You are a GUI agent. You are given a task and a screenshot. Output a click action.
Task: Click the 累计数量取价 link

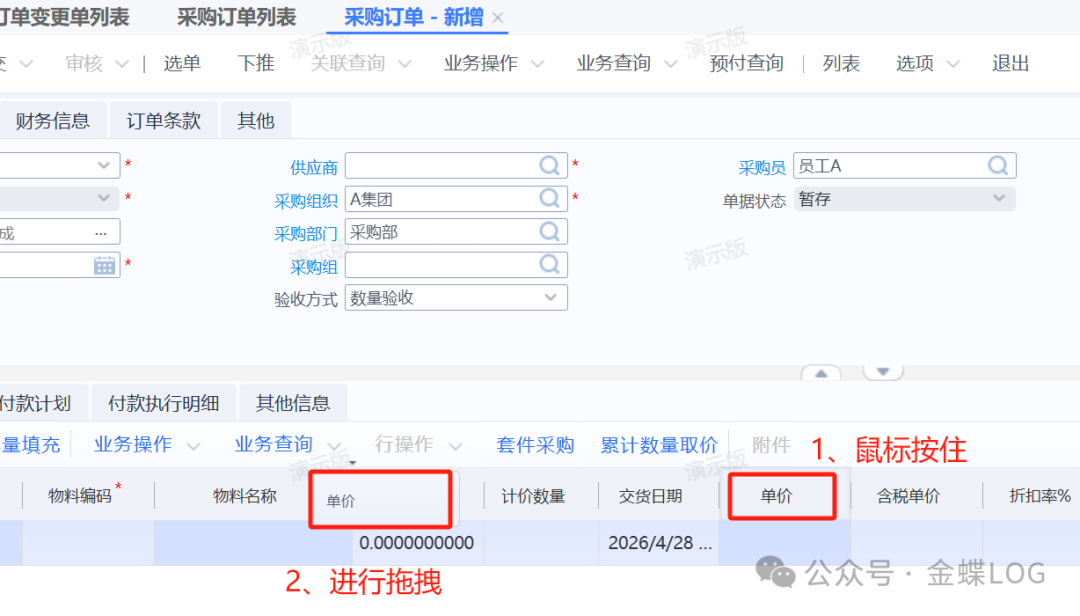tap(658, 445)
